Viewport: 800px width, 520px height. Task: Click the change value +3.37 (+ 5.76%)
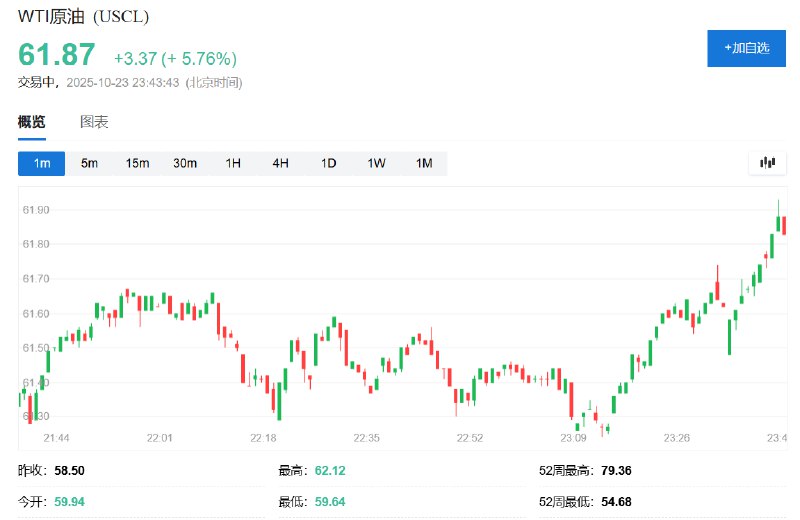175,59
